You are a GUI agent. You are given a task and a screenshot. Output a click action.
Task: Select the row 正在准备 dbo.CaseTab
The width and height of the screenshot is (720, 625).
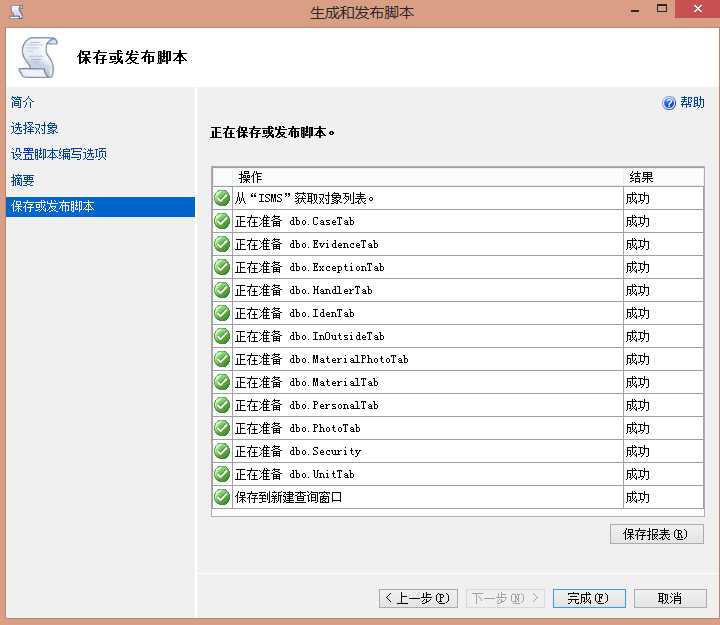click(458, 221)
